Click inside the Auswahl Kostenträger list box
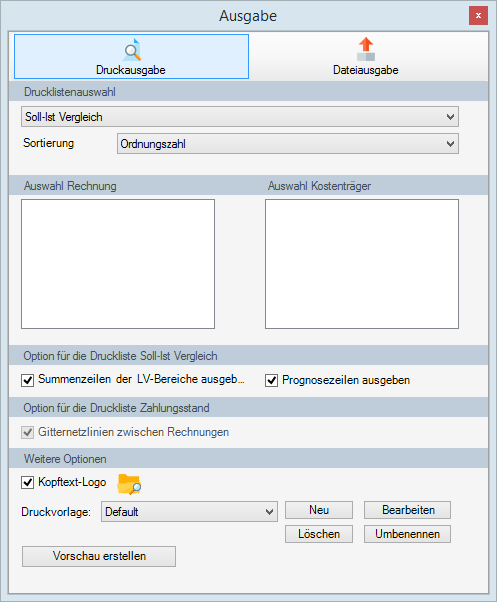The height and width of the screenshot is (602, 497). pyautogui.click(x=362, y=264)
